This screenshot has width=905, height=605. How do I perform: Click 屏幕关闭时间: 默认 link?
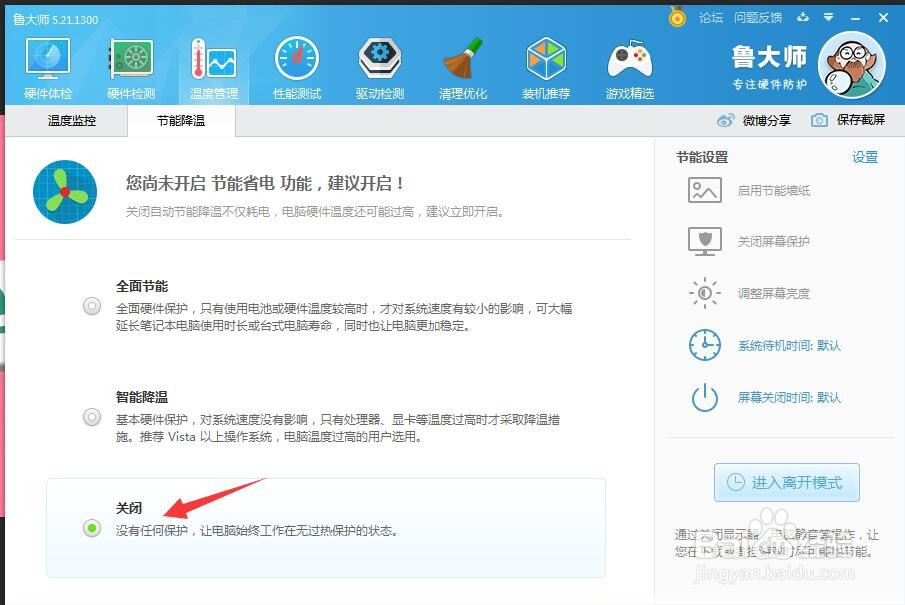pyautogui.click(x=789, y=398)
